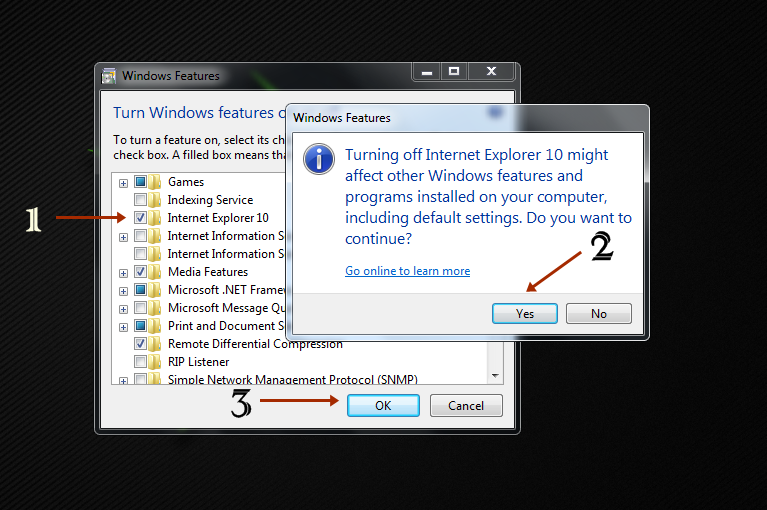Enable the Microsoft Message Queue checkbox
Viewport: 767px width, 510px height.
[140, 308]
